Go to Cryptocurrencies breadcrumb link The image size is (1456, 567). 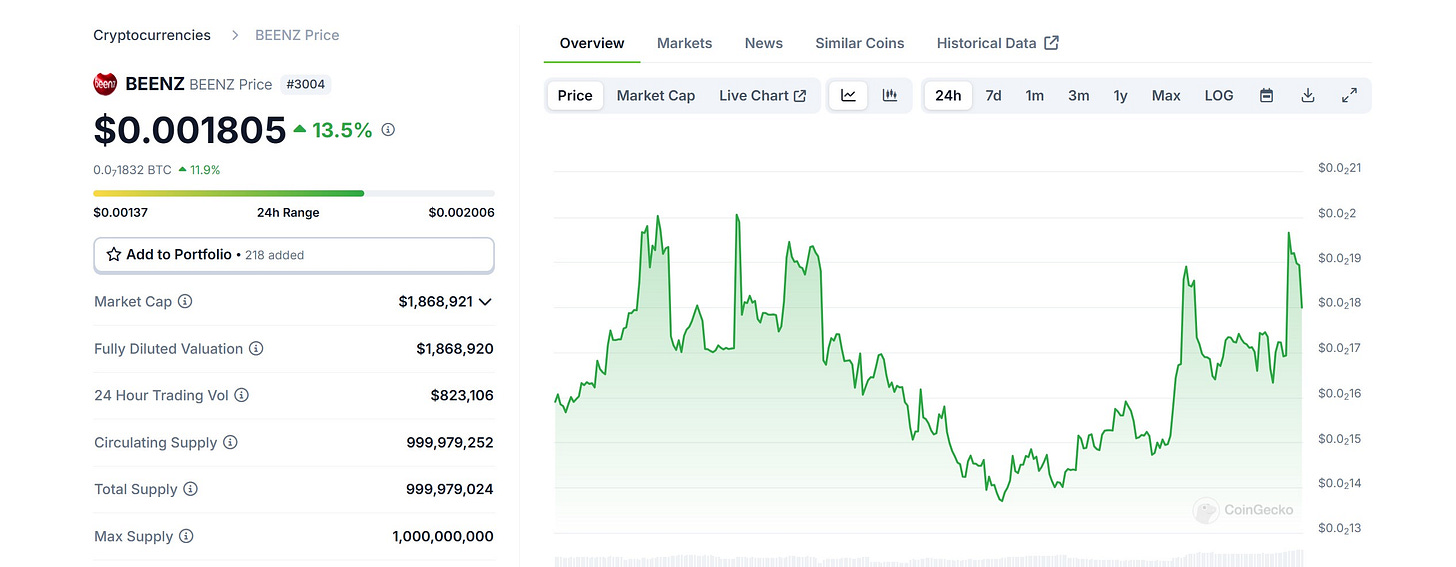coord(152,35)
